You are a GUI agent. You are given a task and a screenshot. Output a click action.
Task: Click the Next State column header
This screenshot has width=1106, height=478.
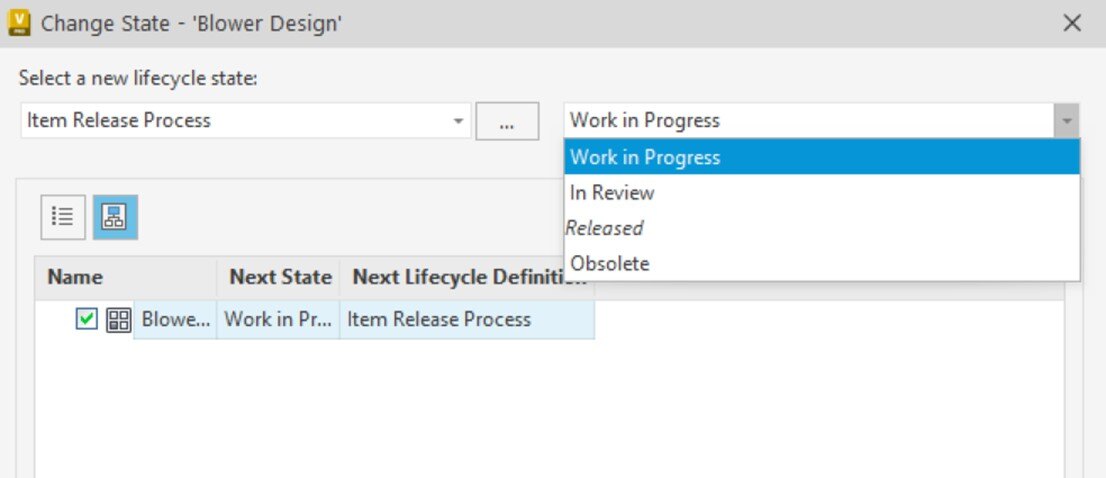[x=279, y=277]
